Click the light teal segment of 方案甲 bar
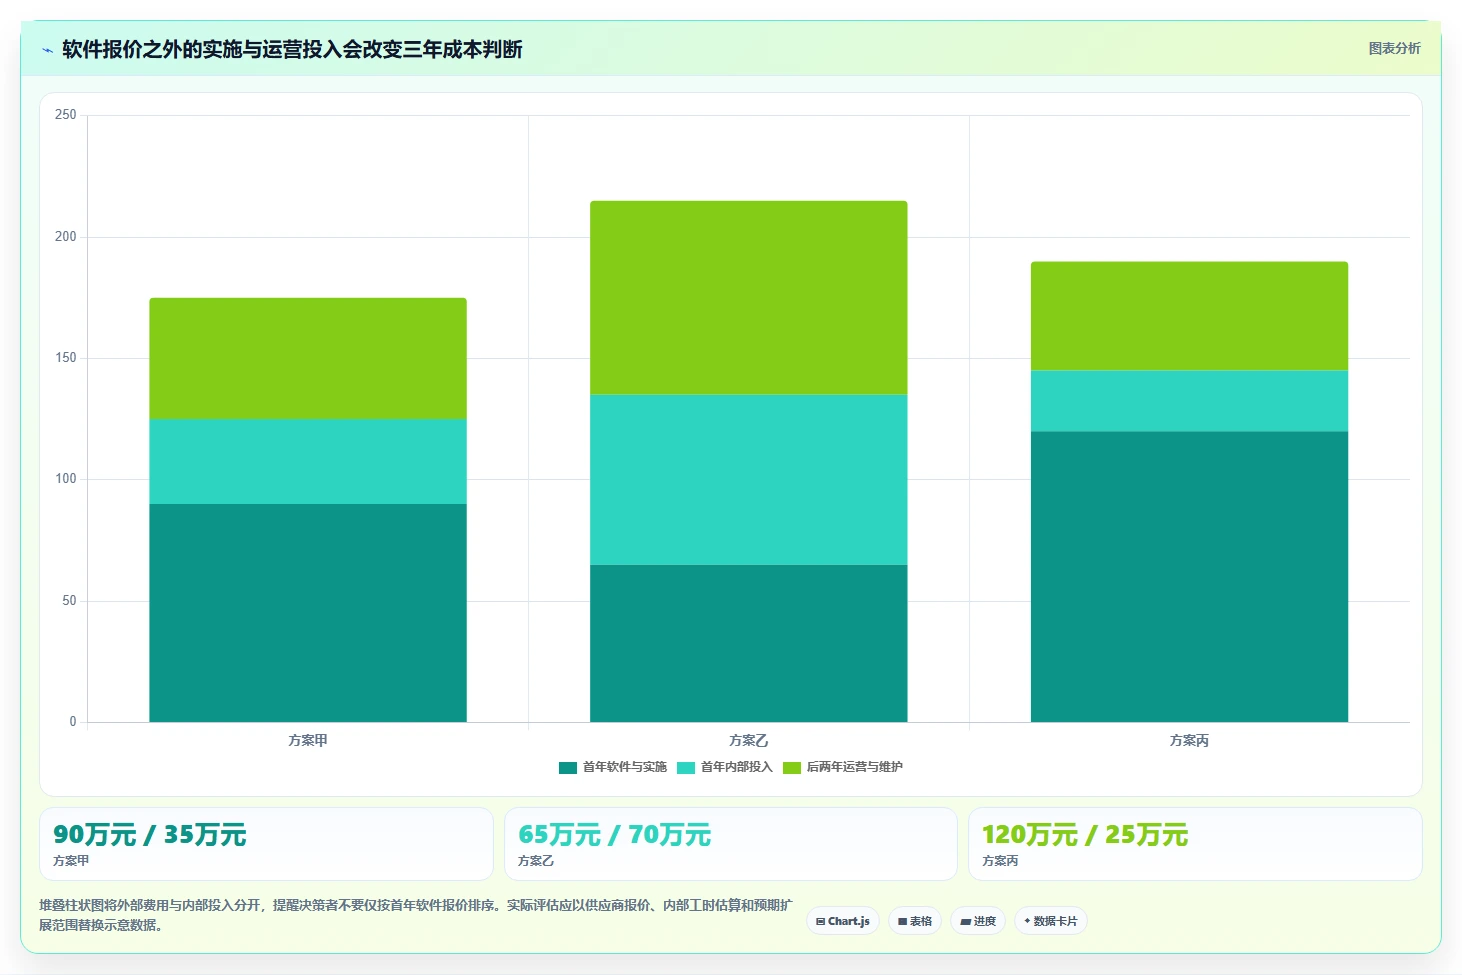 click(x=308, y=461)
